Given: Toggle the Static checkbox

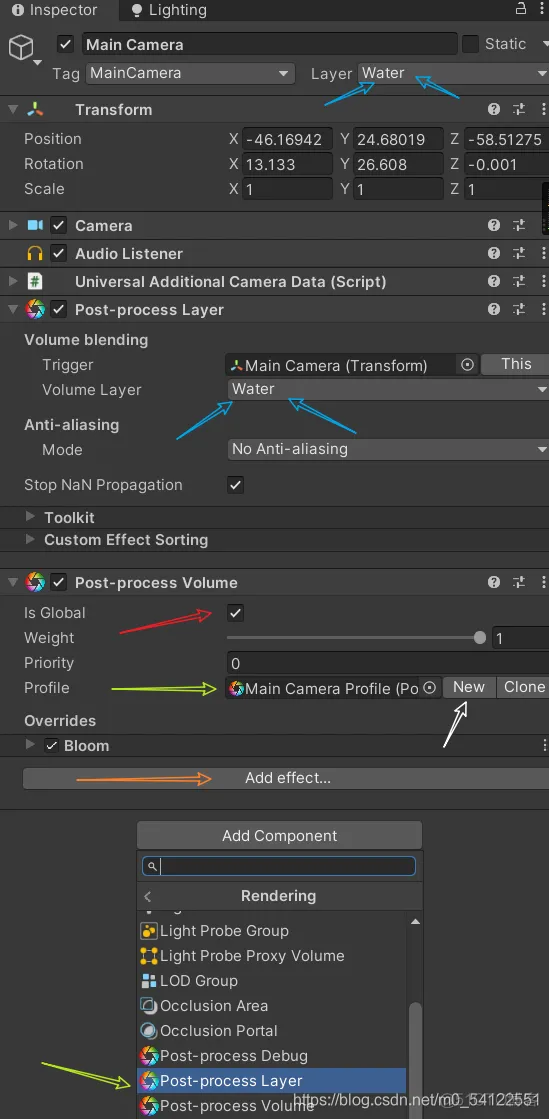Looking at the screenshot, I should (x=470, y=44).
